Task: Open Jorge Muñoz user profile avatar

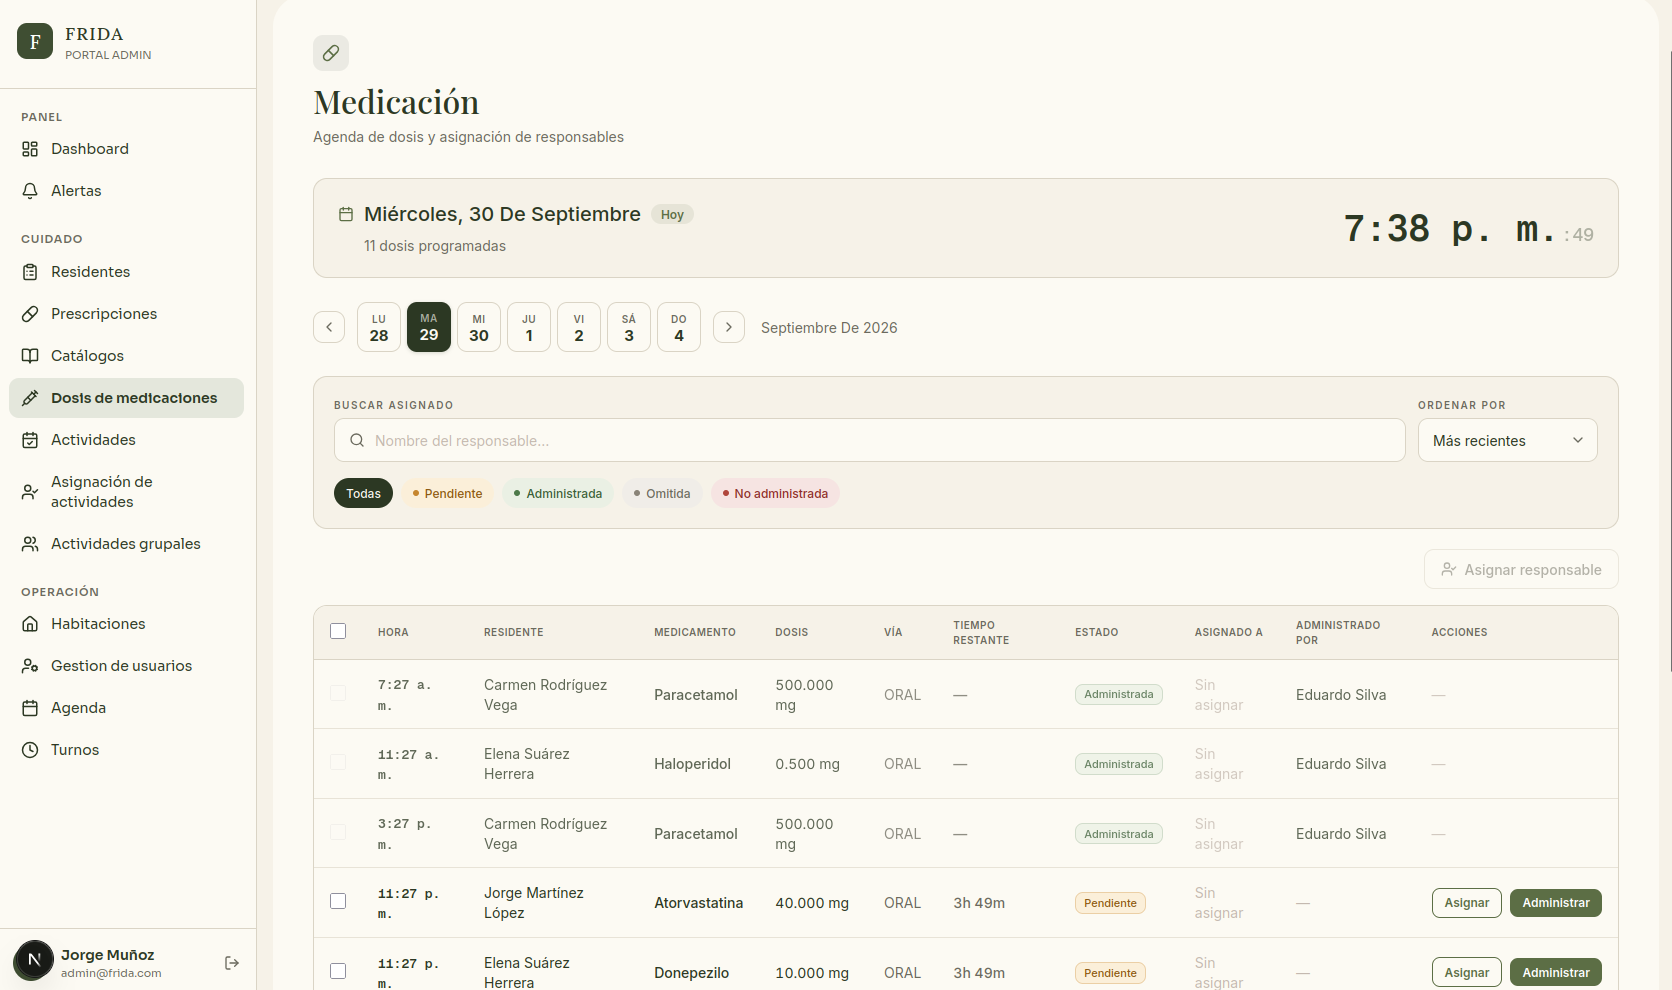Action: (34, 961)
